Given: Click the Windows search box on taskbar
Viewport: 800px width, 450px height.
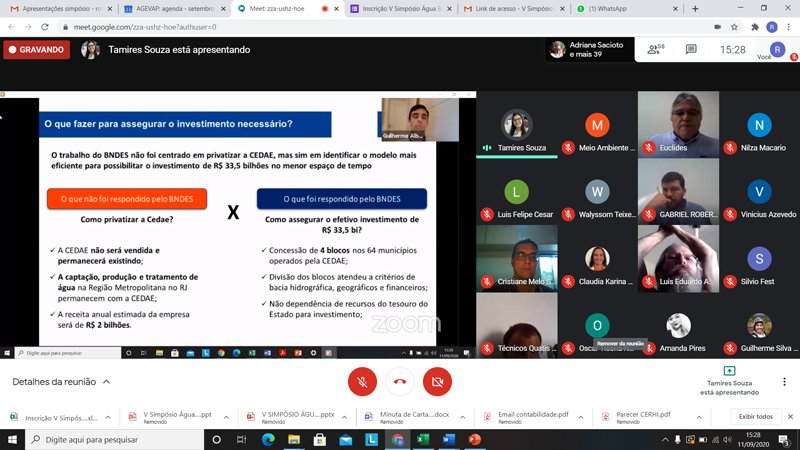Looking at the screenshot, I should click(100, 439).
